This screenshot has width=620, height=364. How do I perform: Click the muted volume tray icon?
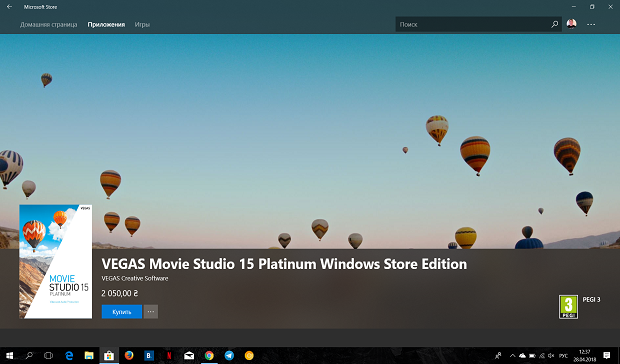click(552, 356)
